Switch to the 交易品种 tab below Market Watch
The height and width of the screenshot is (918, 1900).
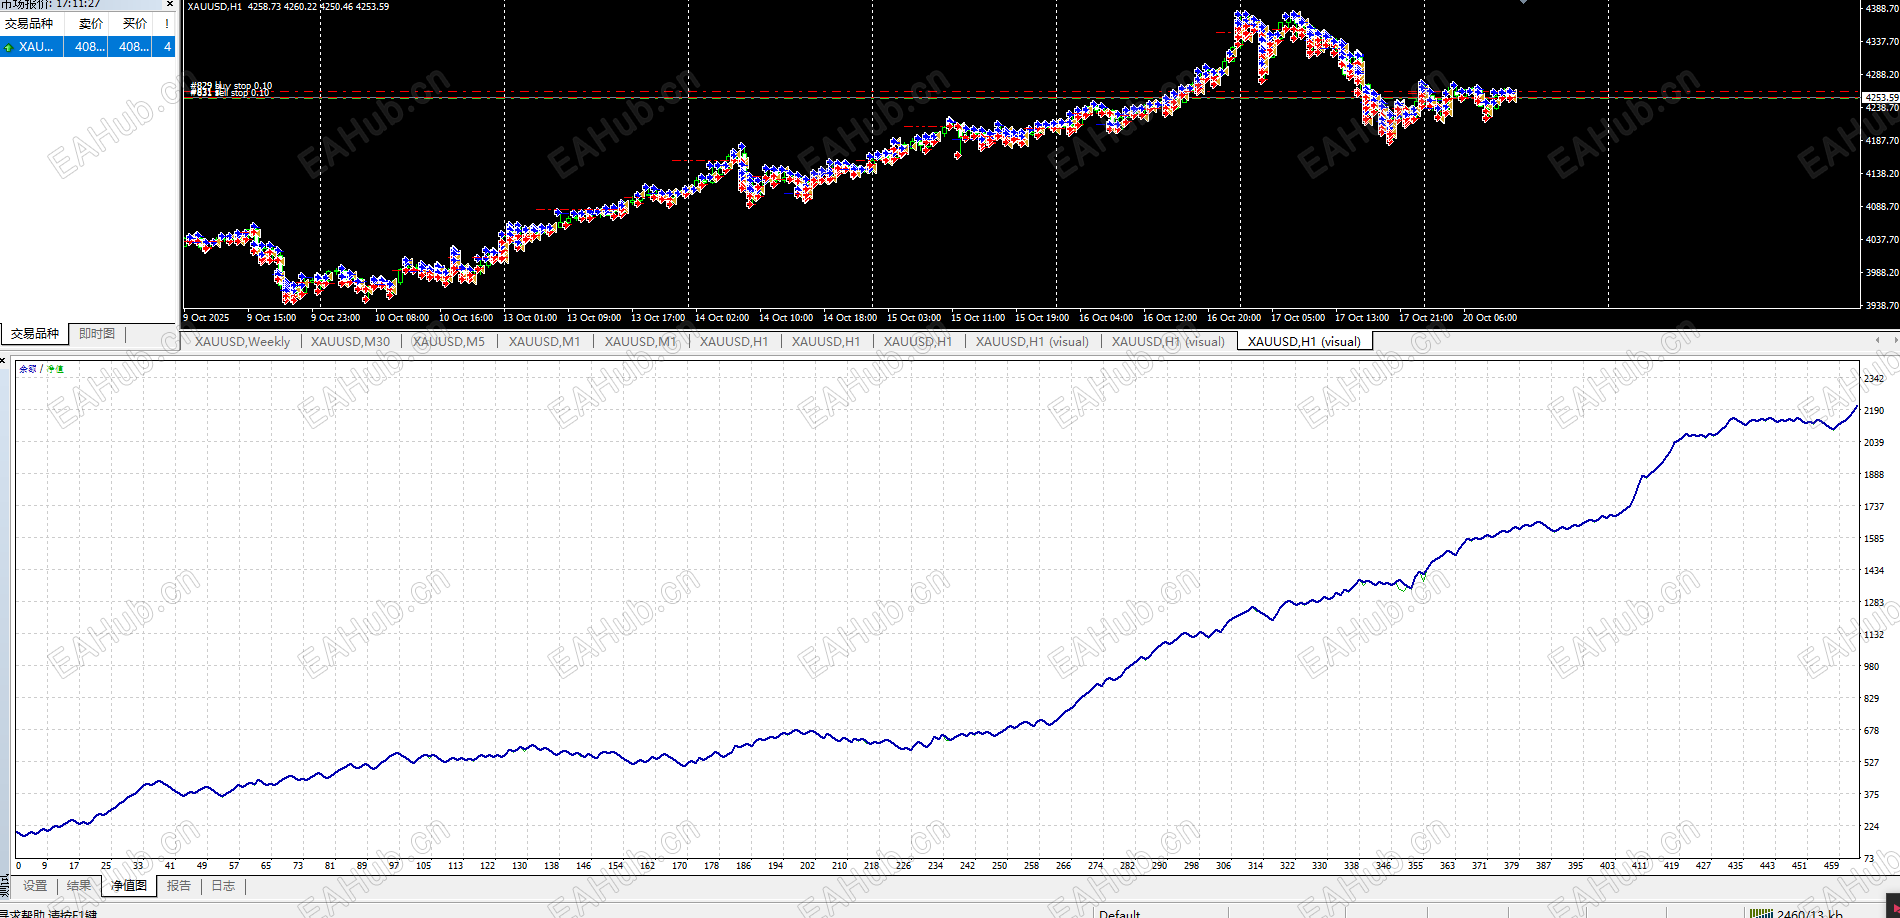(35, 334)
